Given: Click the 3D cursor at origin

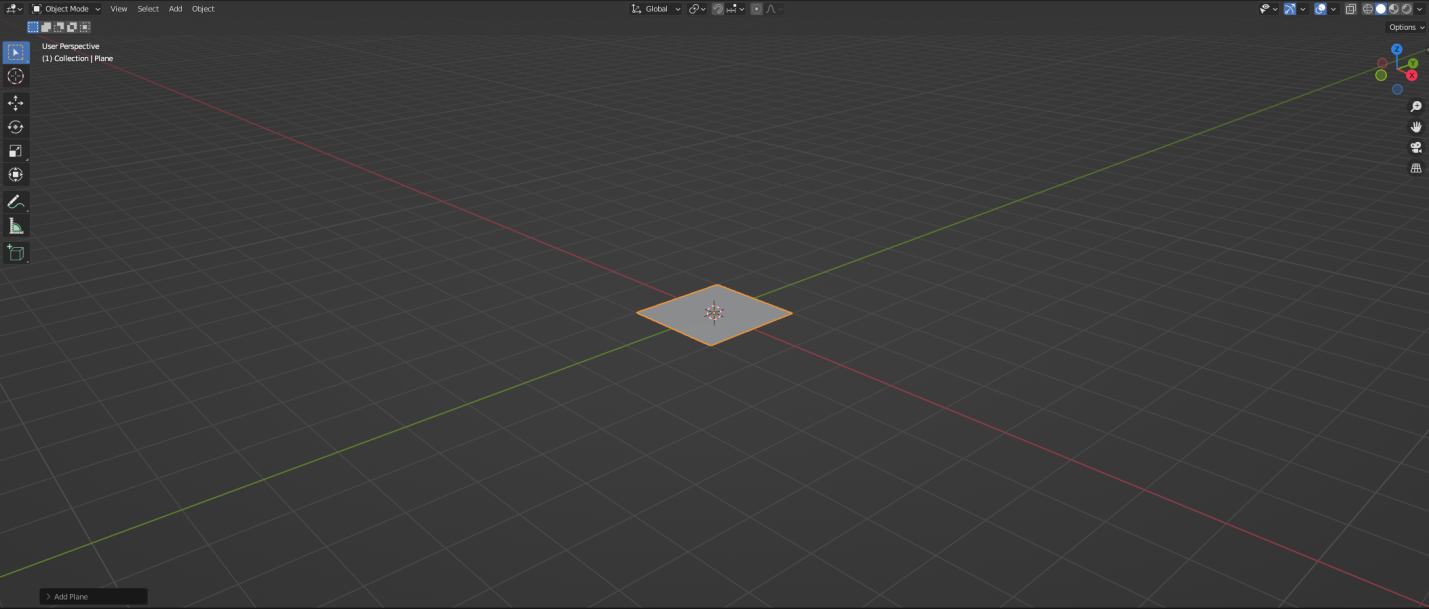Looking at the screenshot, I should [x=714, y=313].
